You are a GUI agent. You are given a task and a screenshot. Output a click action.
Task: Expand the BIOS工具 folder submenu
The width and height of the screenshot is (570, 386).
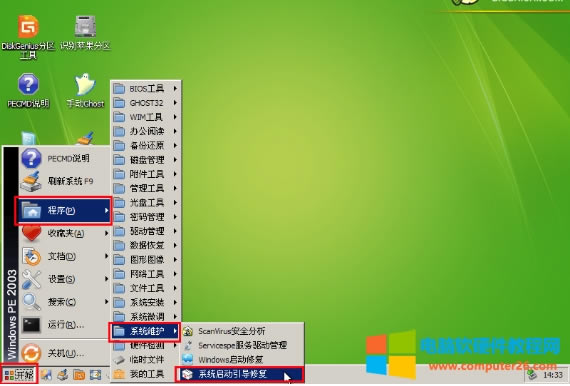(x=145, y=88)
